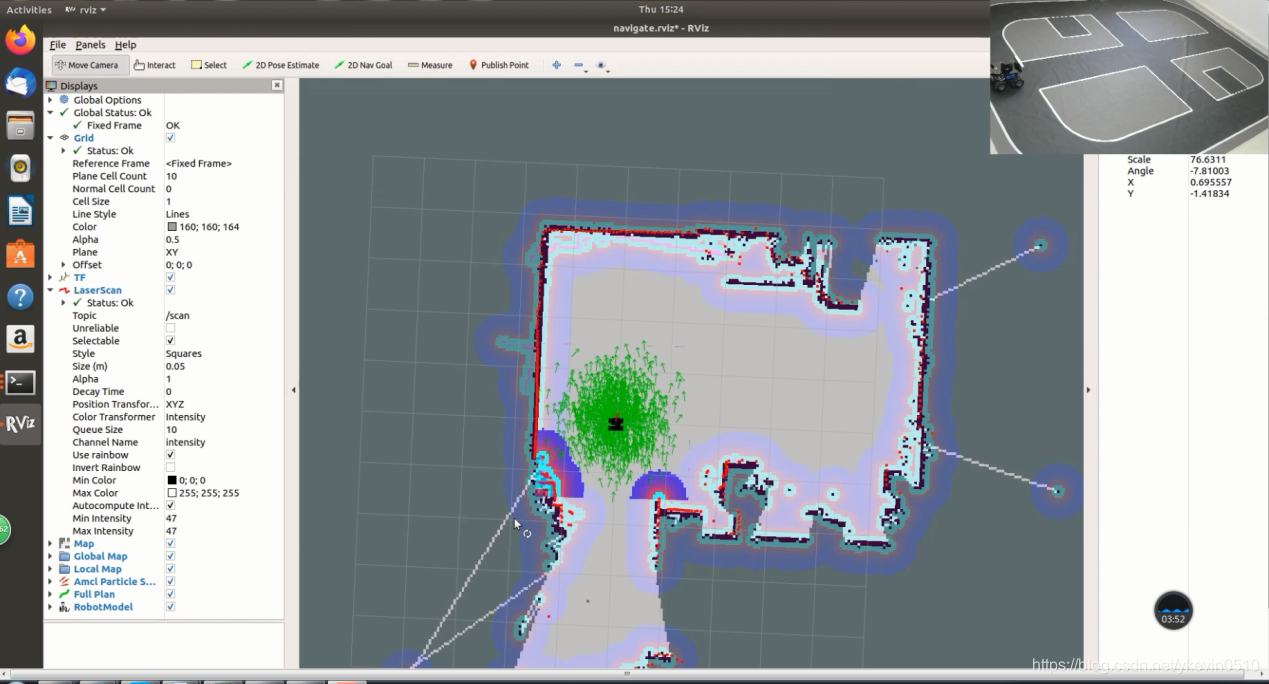Toggle the LaserScan display checkbox
1269x684 pixels.
(170, 290)
